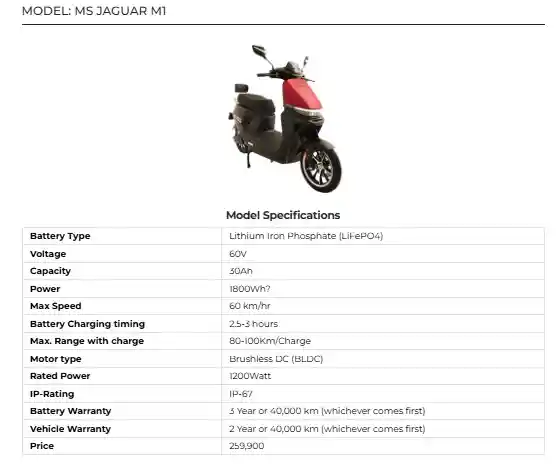Click the Voltage row label
Image resolution: width=557 pixels, height=468 pixels.
coord(48,254)
